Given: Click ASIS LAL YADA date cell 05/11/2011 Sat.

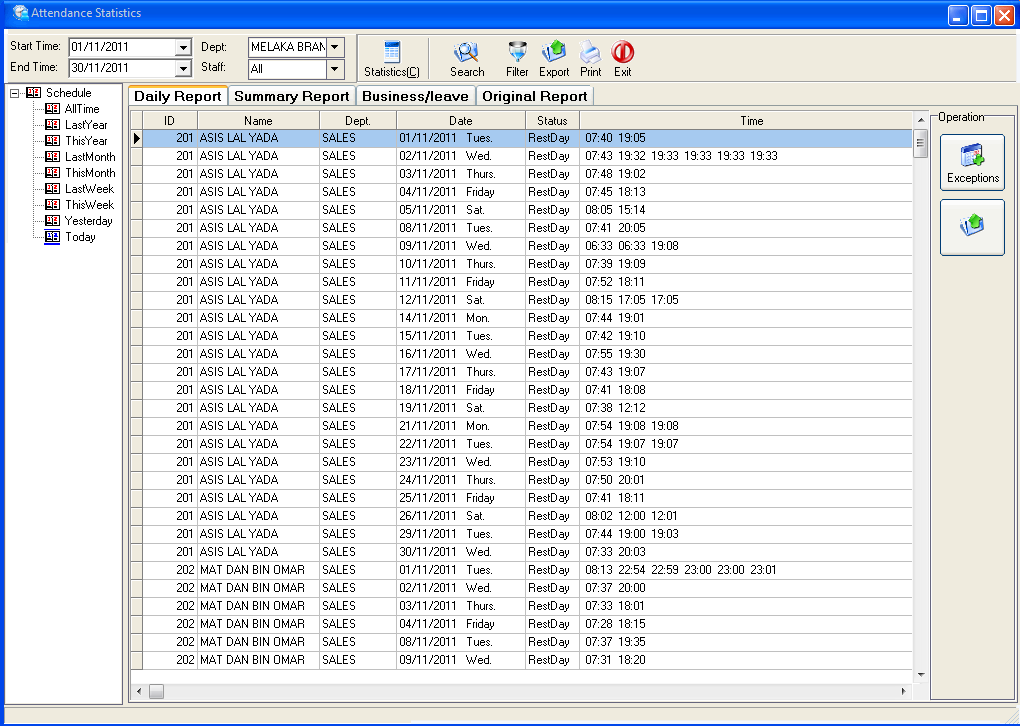Looking at the screenshot, I should pos(461,210).
